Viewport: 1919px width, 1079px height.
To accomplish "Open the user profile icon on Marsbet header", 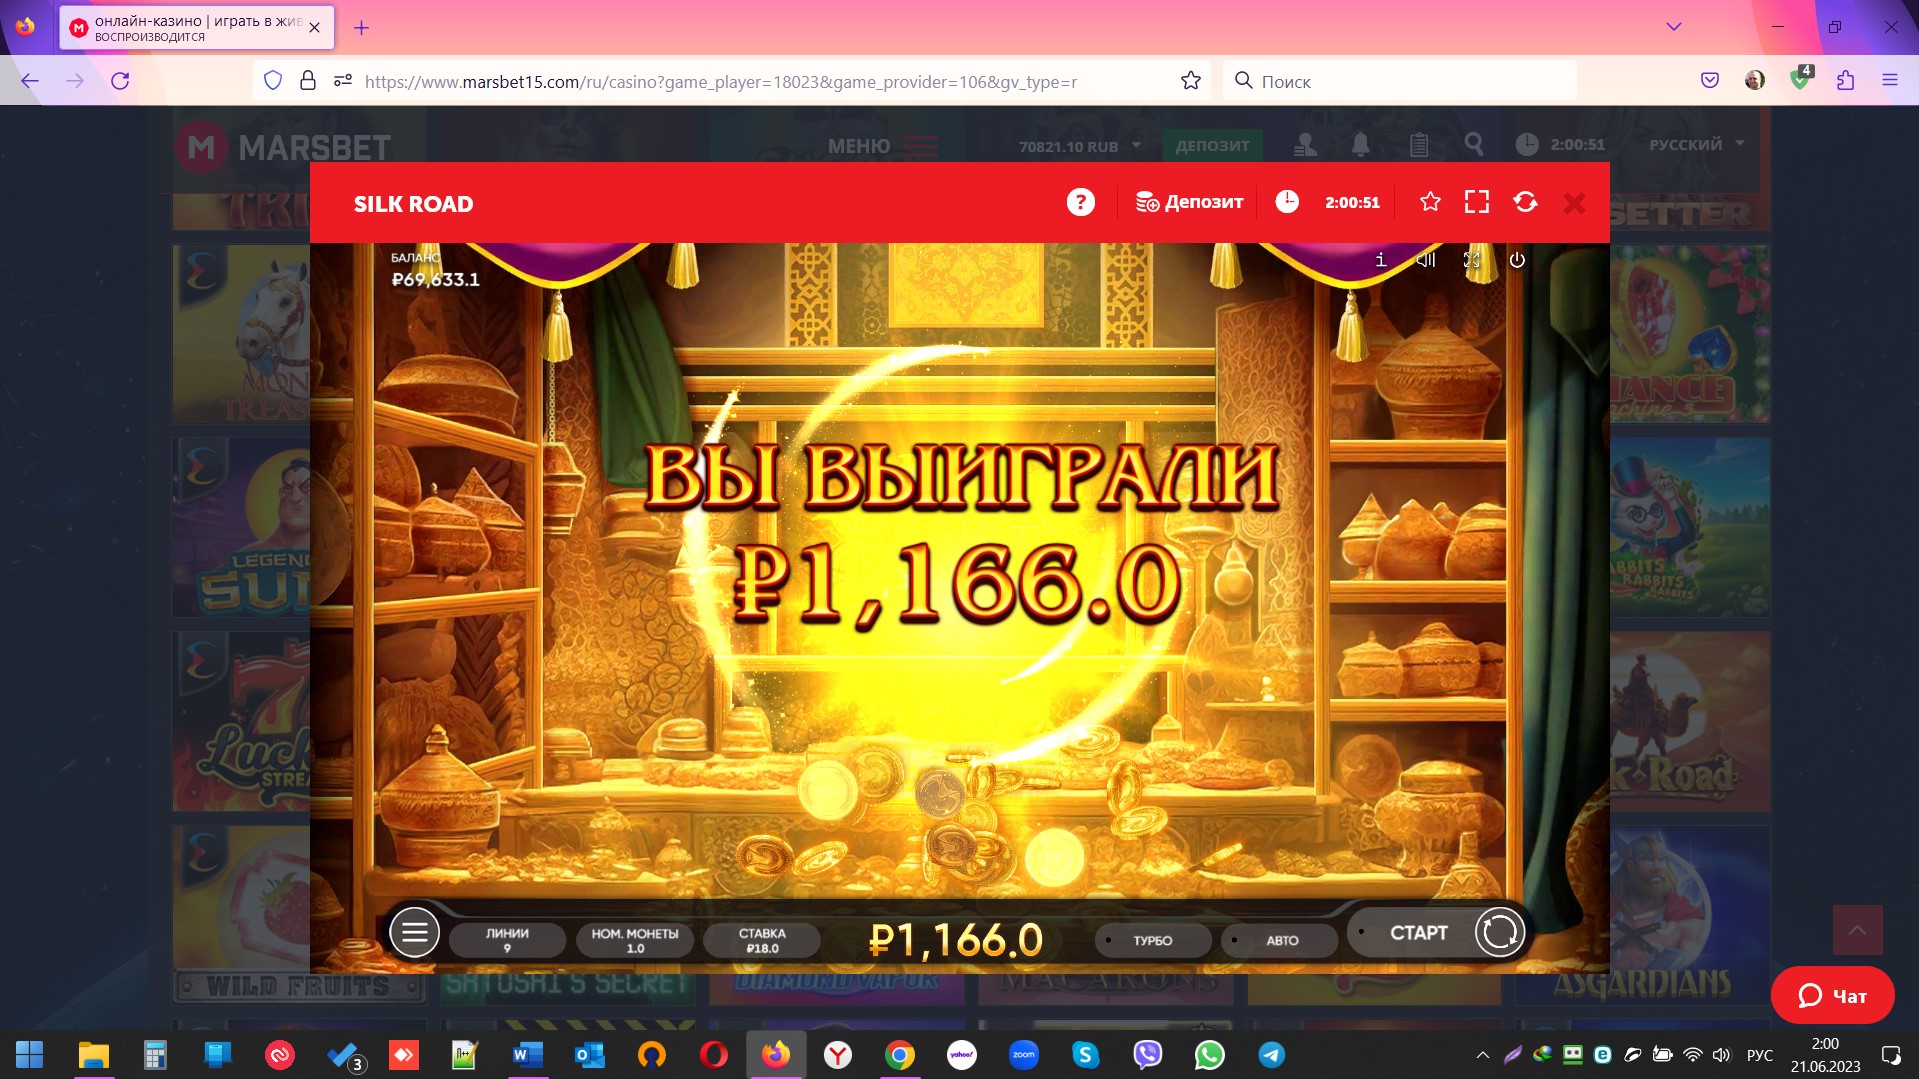I will point(1305,146).
